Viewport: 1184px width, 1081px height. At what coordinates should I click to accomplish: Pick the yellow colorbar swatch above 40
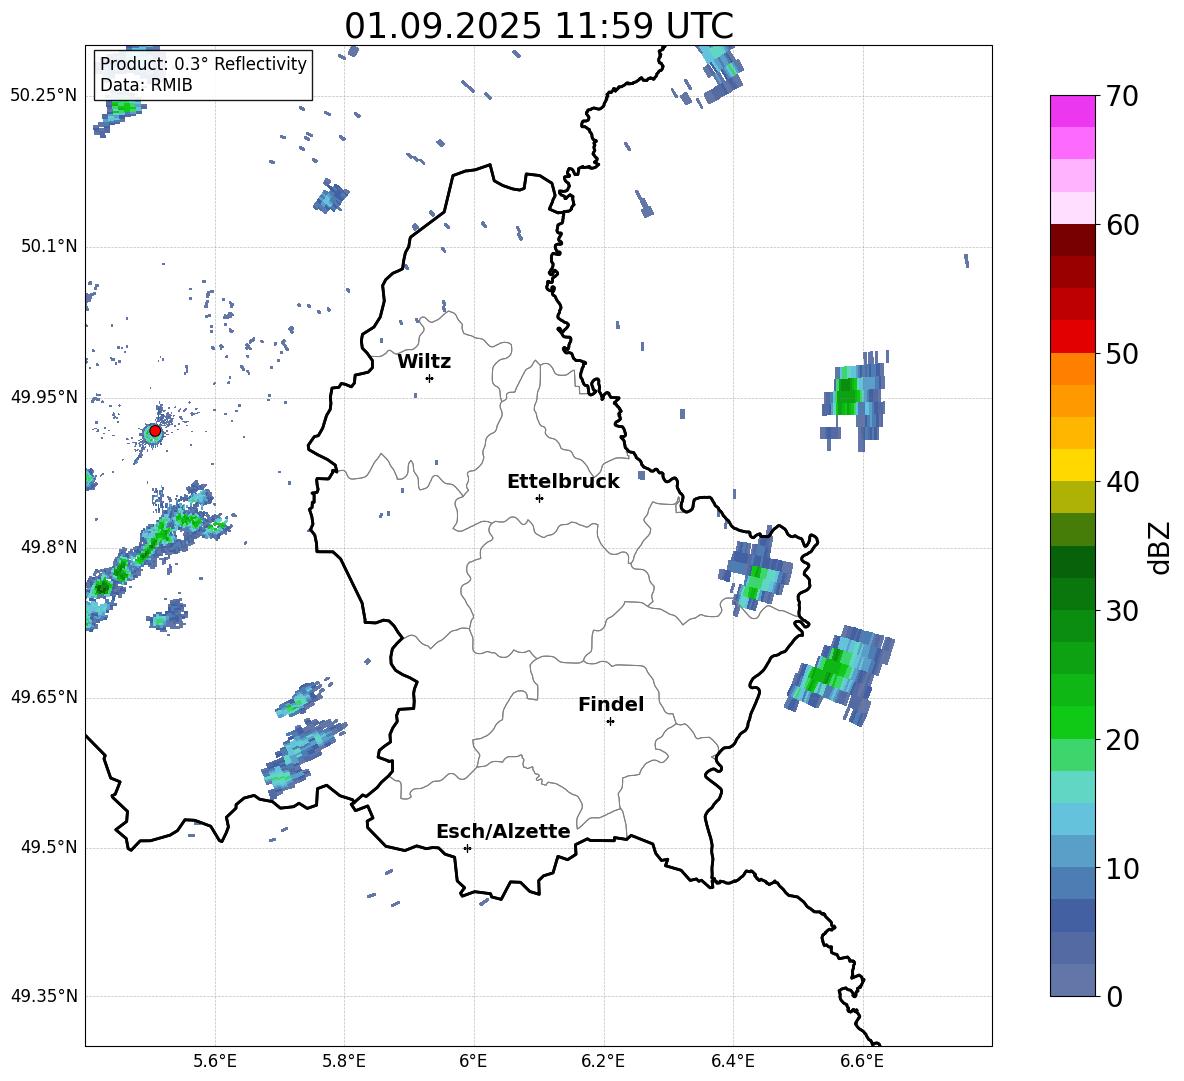click(1072, 465)
